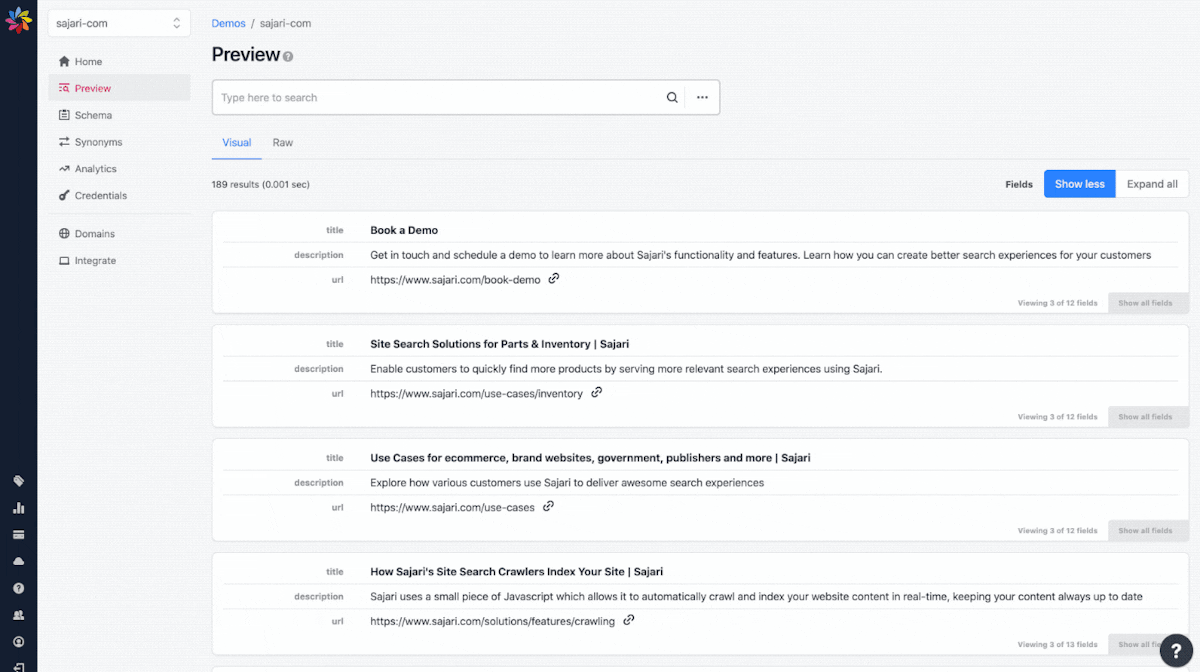1200x672 pixels.
Task: Click the question mark icon in dark sidebar
Action: (x=18, y=588)
